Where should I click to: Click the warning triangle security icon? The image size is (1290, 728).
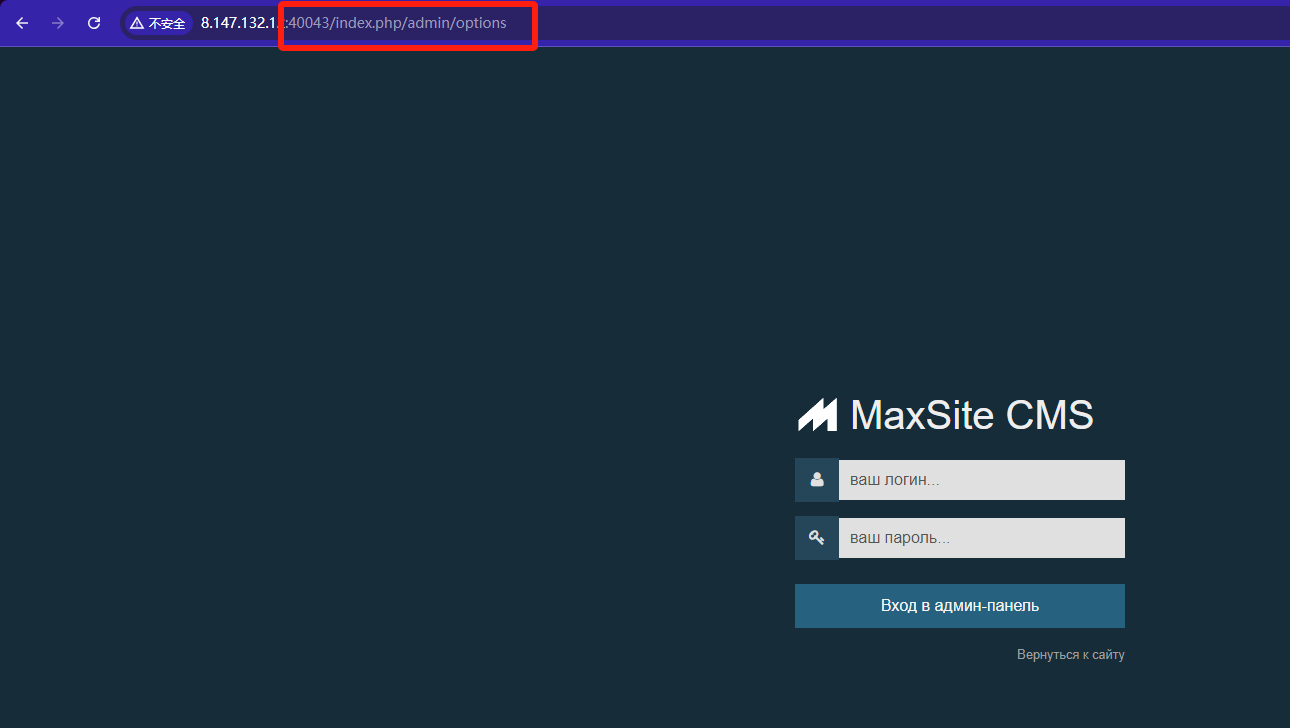(137, 23)
